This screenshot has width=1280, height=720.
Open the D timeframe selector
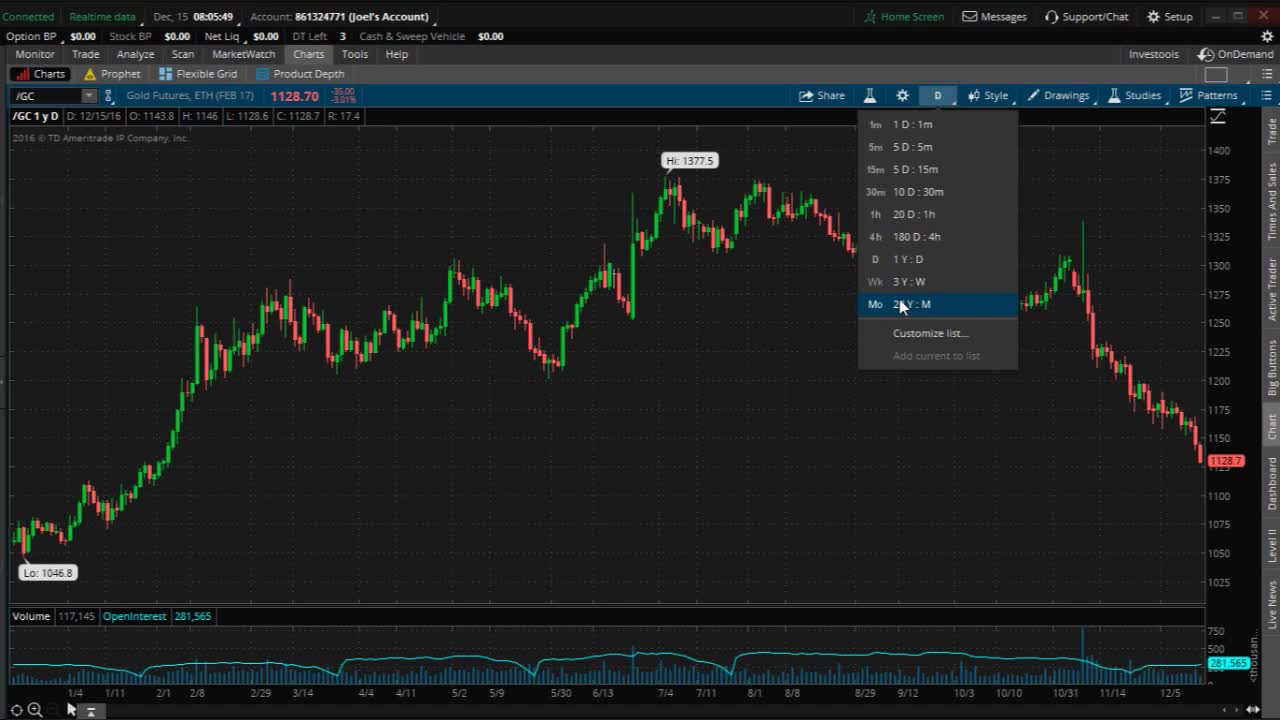938,96
